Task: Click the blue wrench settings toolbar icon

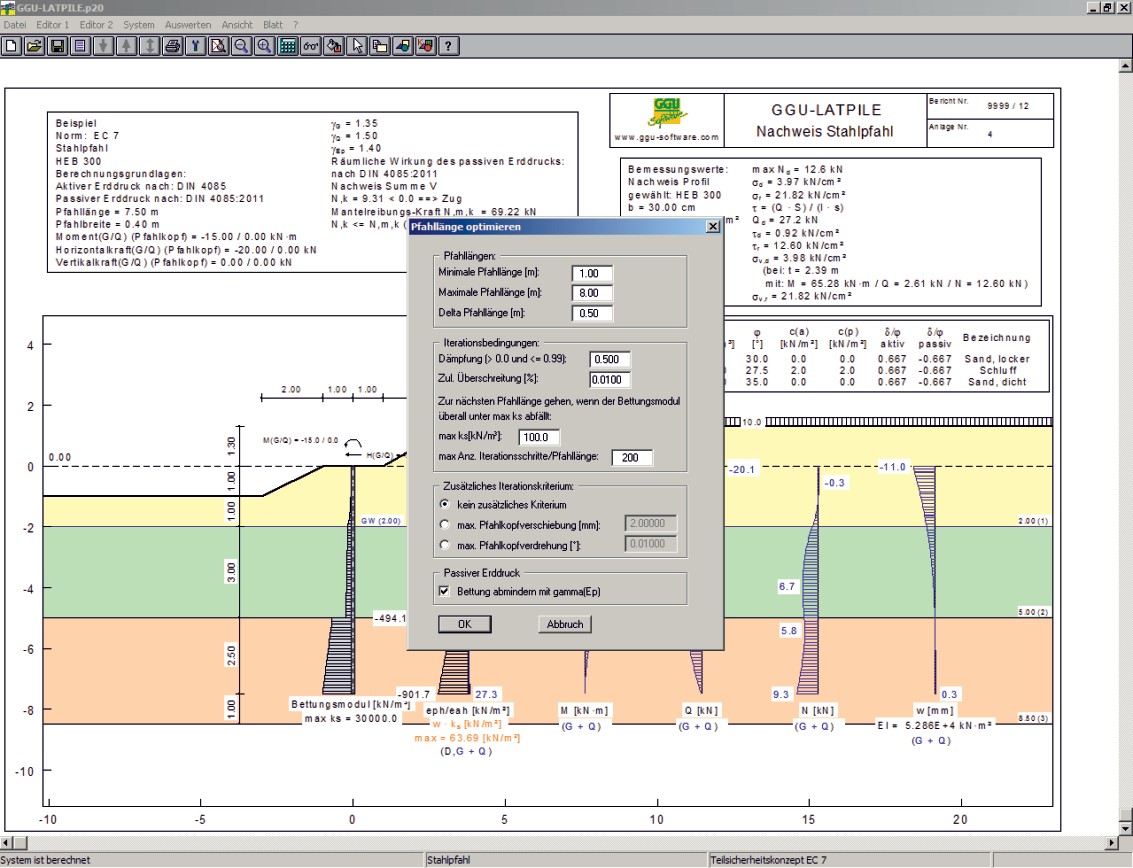Action: coord(195,46)
